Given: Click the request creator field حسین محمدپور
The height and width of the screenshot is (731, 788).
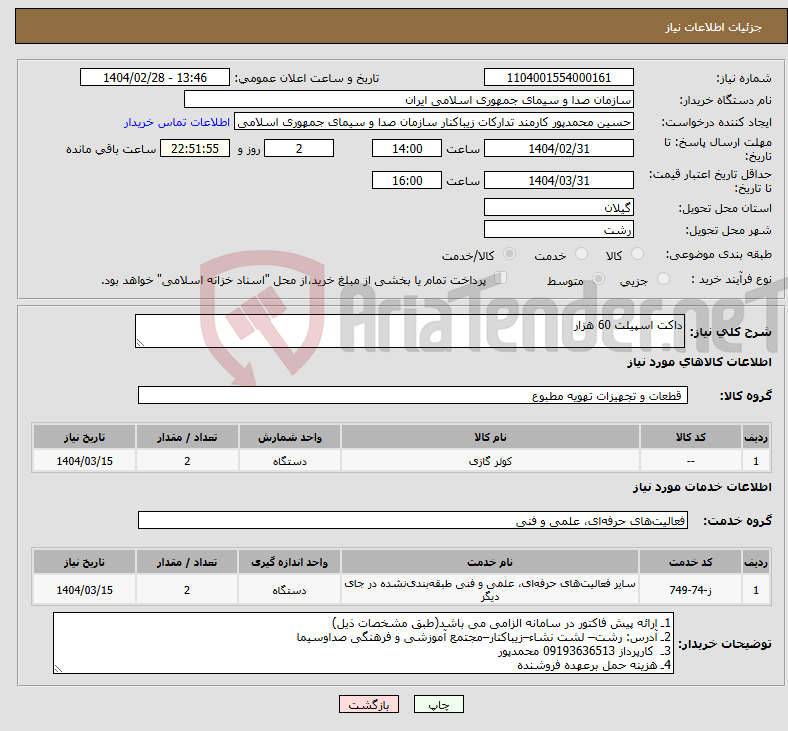Looking at the screenshot, I should 434,122.
